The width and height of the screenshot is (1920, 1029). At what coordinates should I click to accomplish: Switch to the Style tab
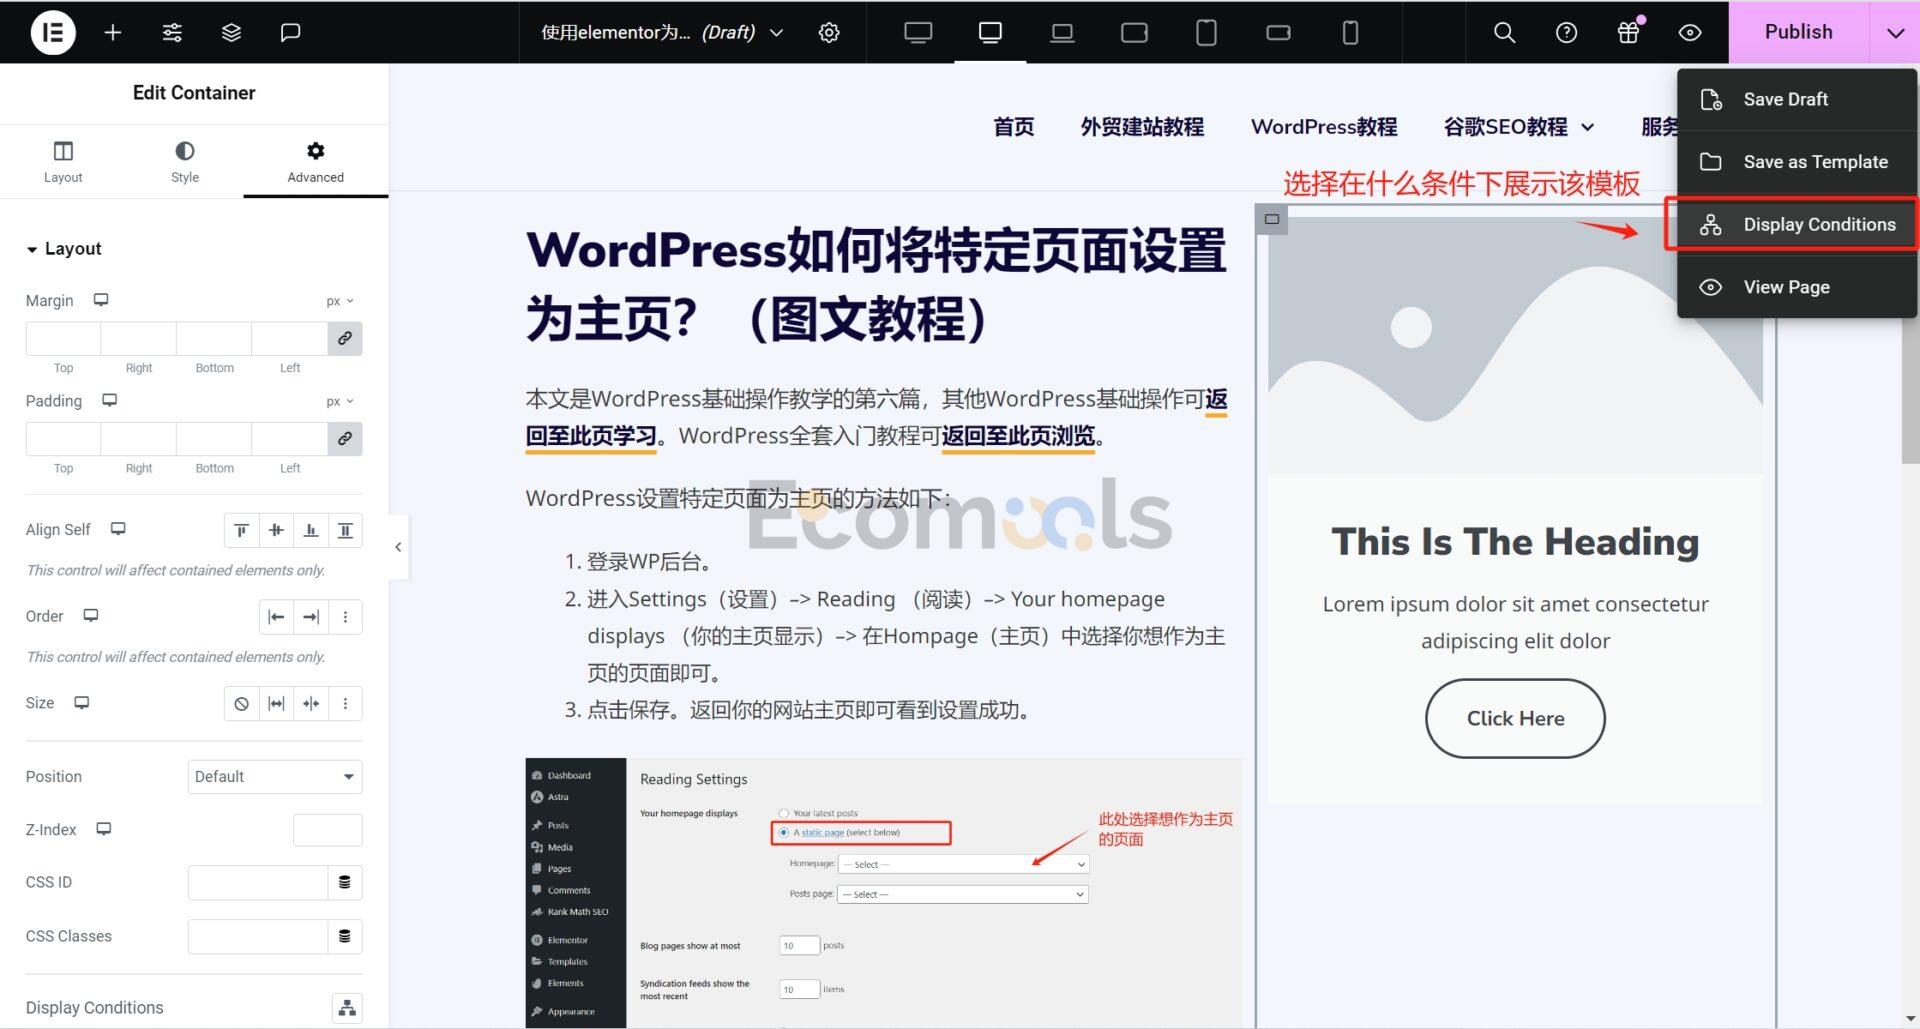pyautogui.click(x=185, y=162)
